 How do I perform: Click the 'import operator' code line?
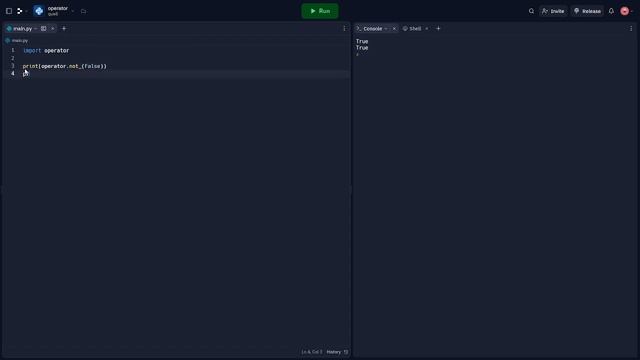tap(46, 51)
